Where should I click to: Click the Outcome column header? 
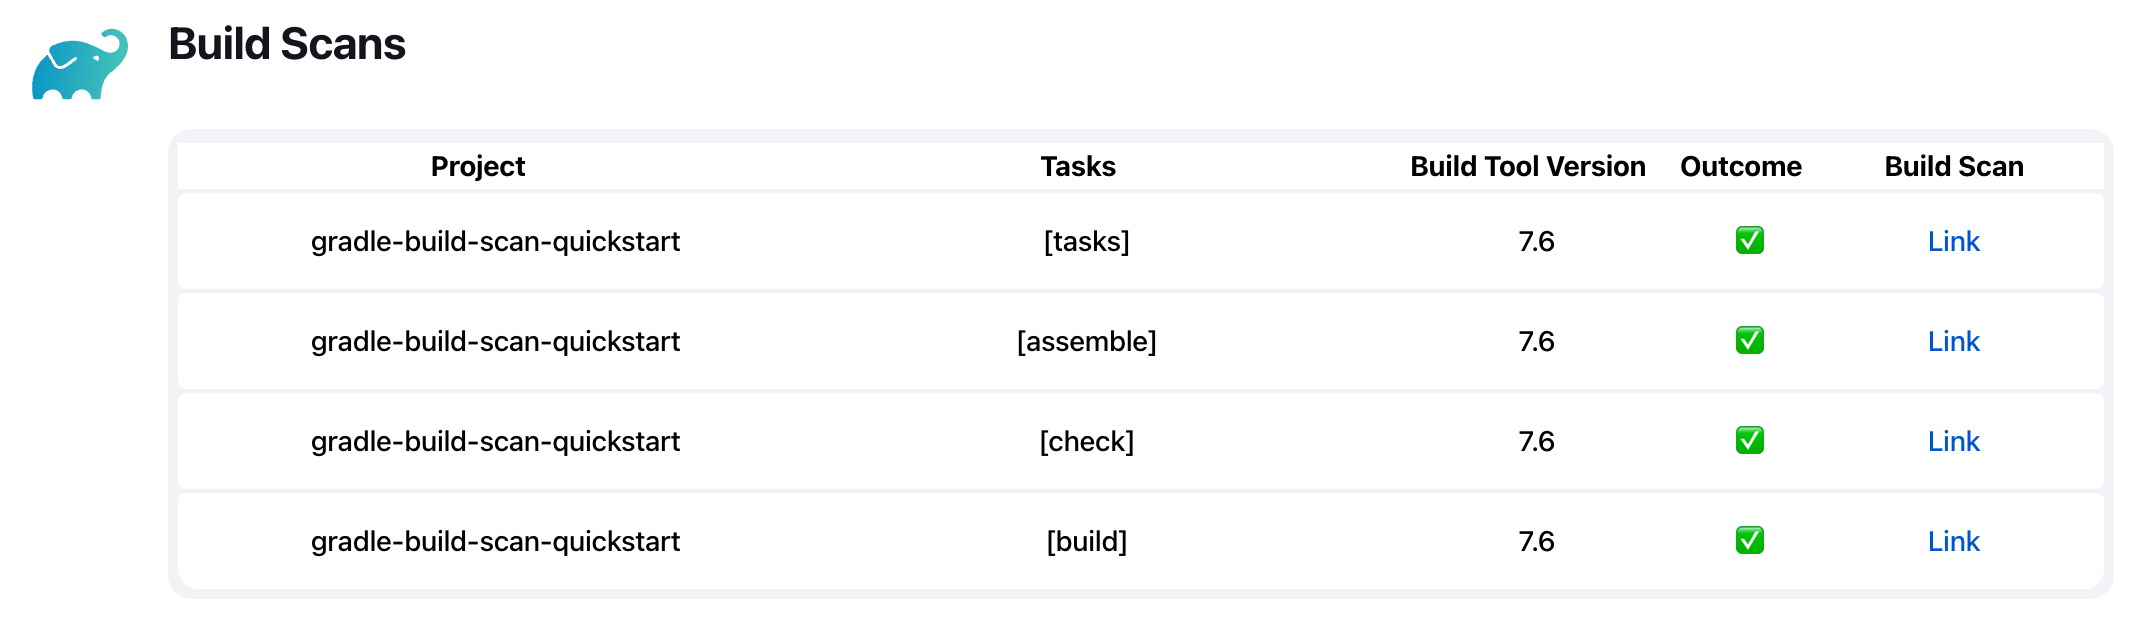[1741, 166]
